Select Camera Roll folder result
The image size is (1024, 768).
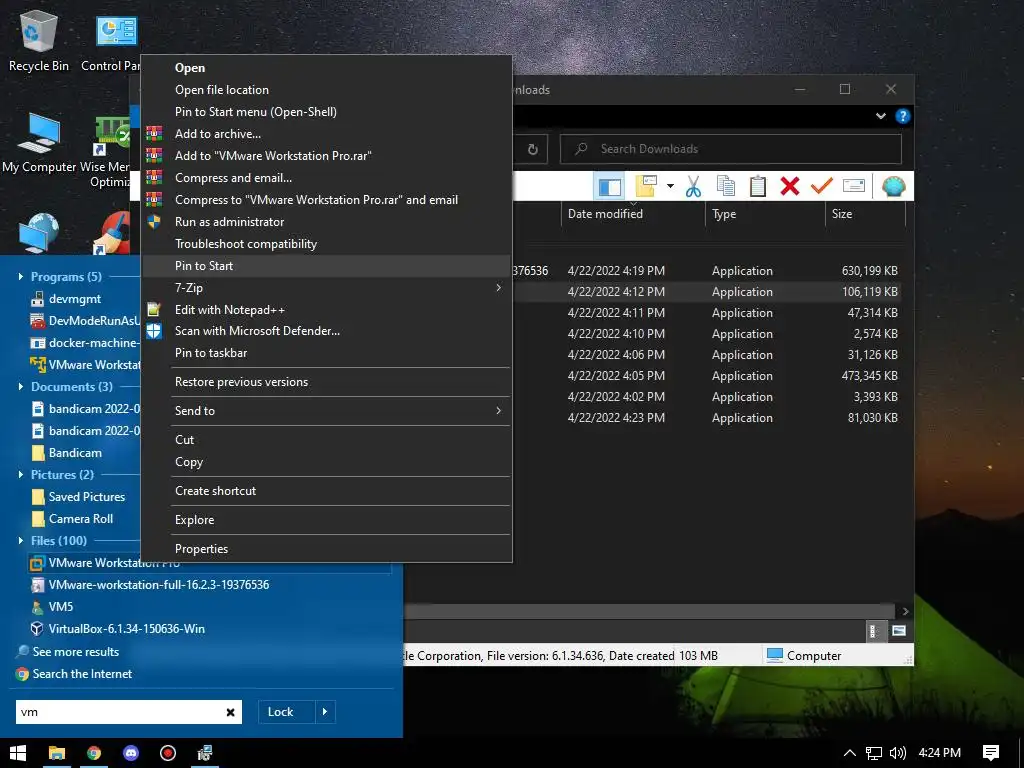pos(81,519)
